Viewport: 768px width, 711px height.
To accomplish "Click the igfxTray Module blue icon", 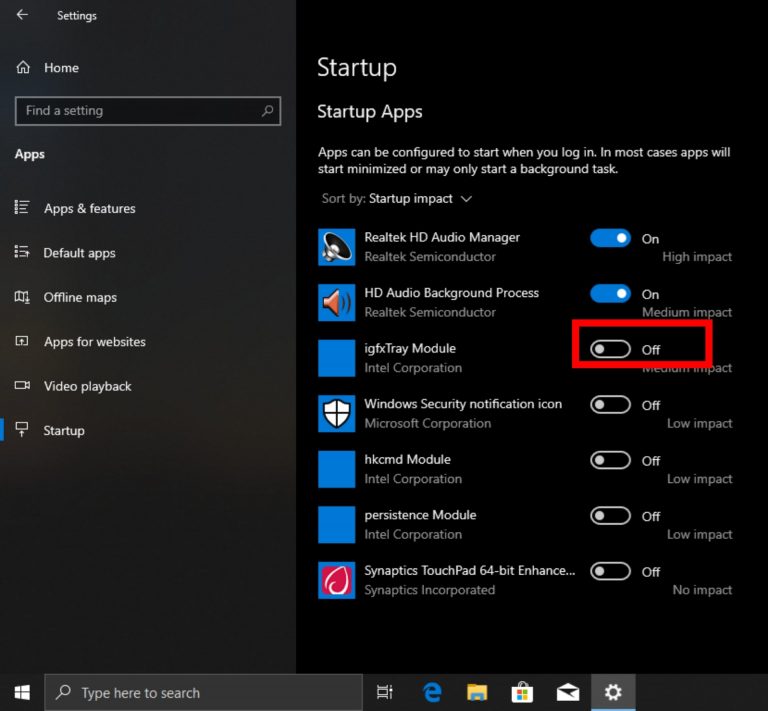I will [x=336, y=358].
